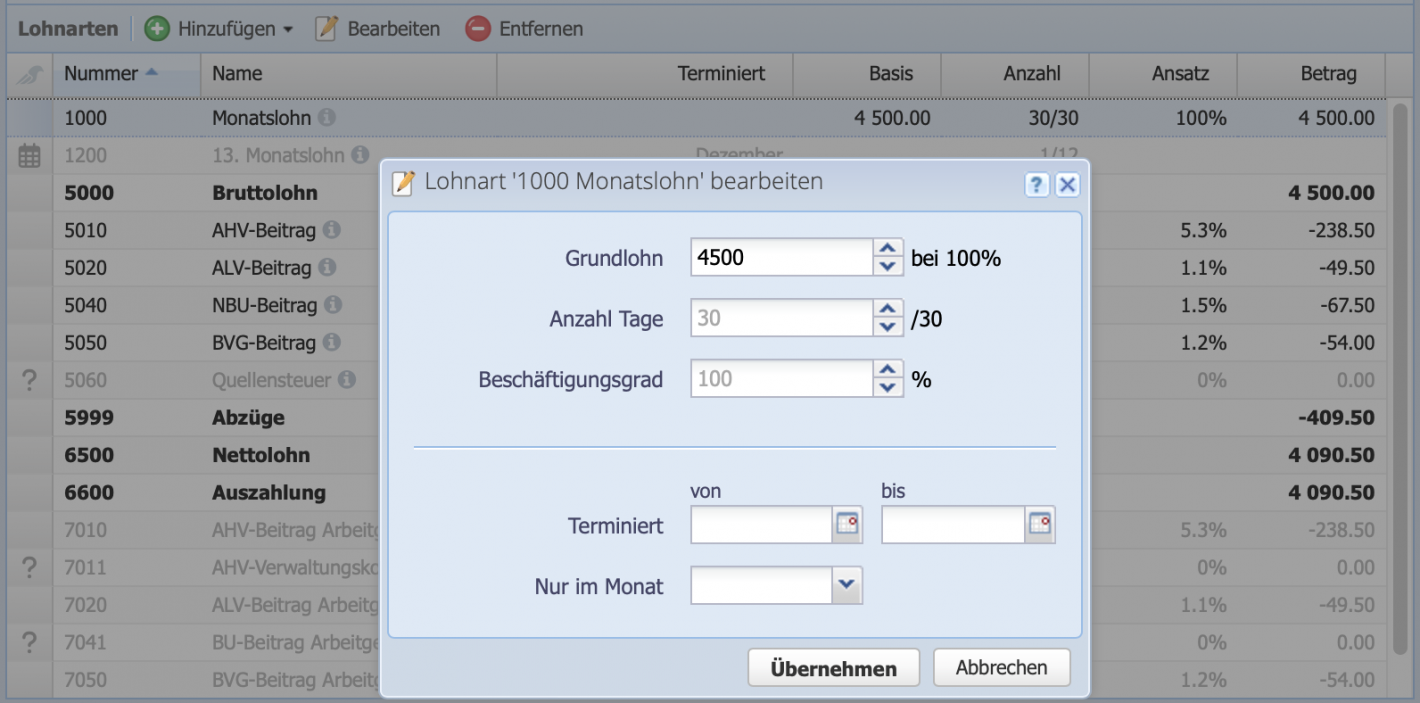1420x703 pixels.
Task: Cancel the dialog with Abbrechen
Action: (x=1001, y=667)
